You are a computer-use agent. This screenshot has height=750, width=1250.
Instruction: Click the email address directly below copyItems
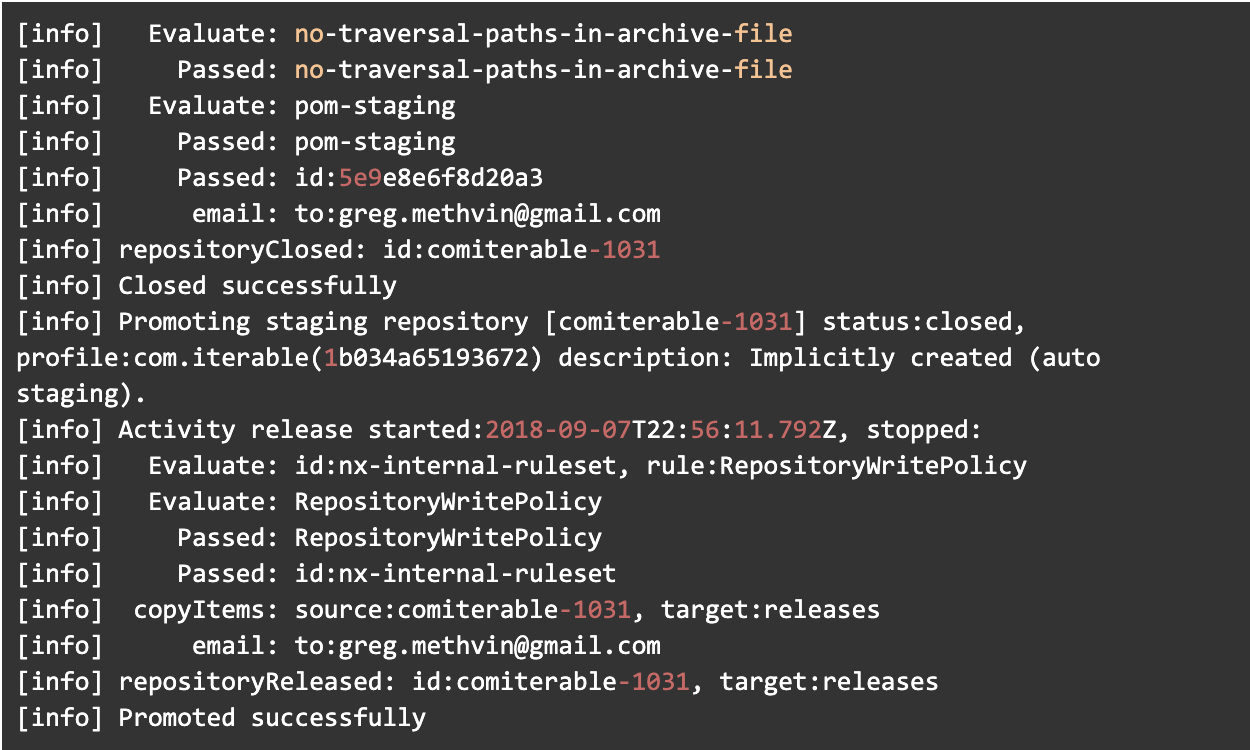click(x=500, y=646)
